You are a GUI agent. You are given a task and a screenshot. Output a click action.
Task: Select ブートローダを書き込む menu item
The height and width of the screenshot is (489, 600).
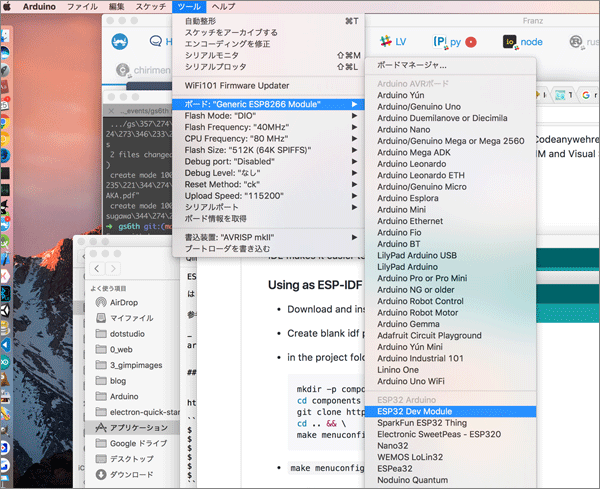(268, 249)
